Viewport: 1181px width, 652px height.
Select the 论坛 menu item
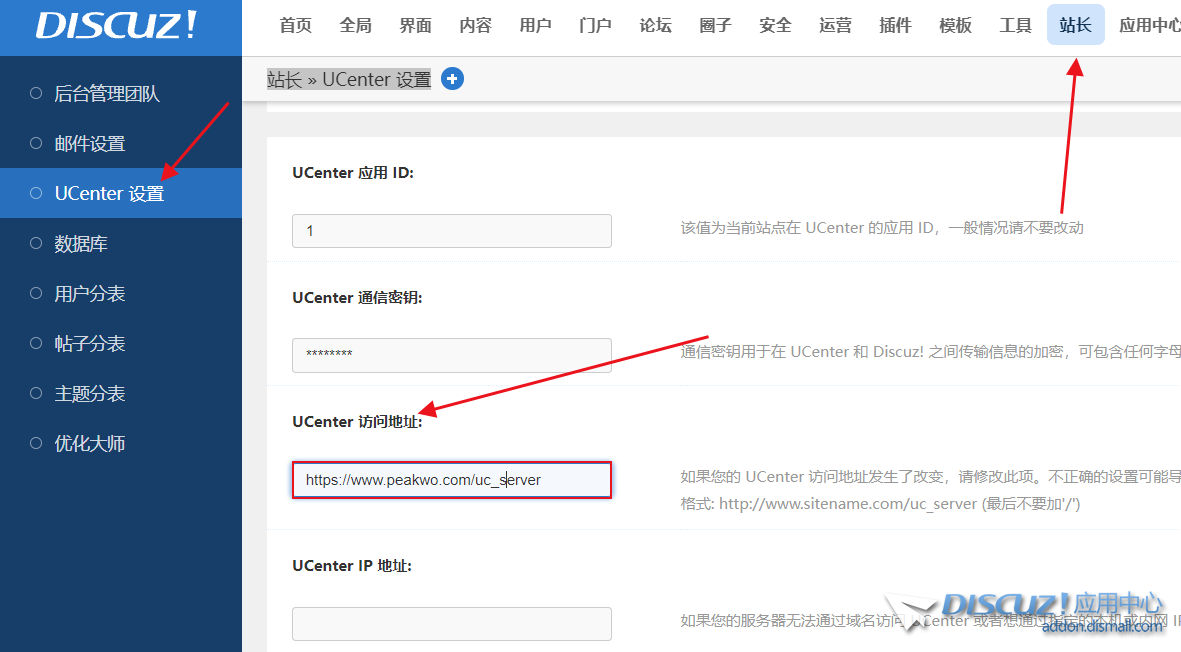pos(656,26)
